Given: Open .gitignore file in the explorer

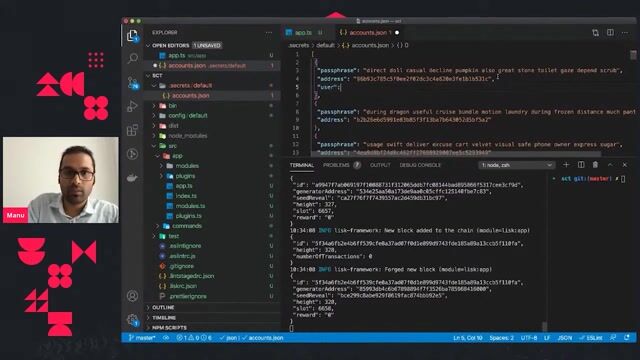Looking at the screenshot, I should click(x=181, y=266).
